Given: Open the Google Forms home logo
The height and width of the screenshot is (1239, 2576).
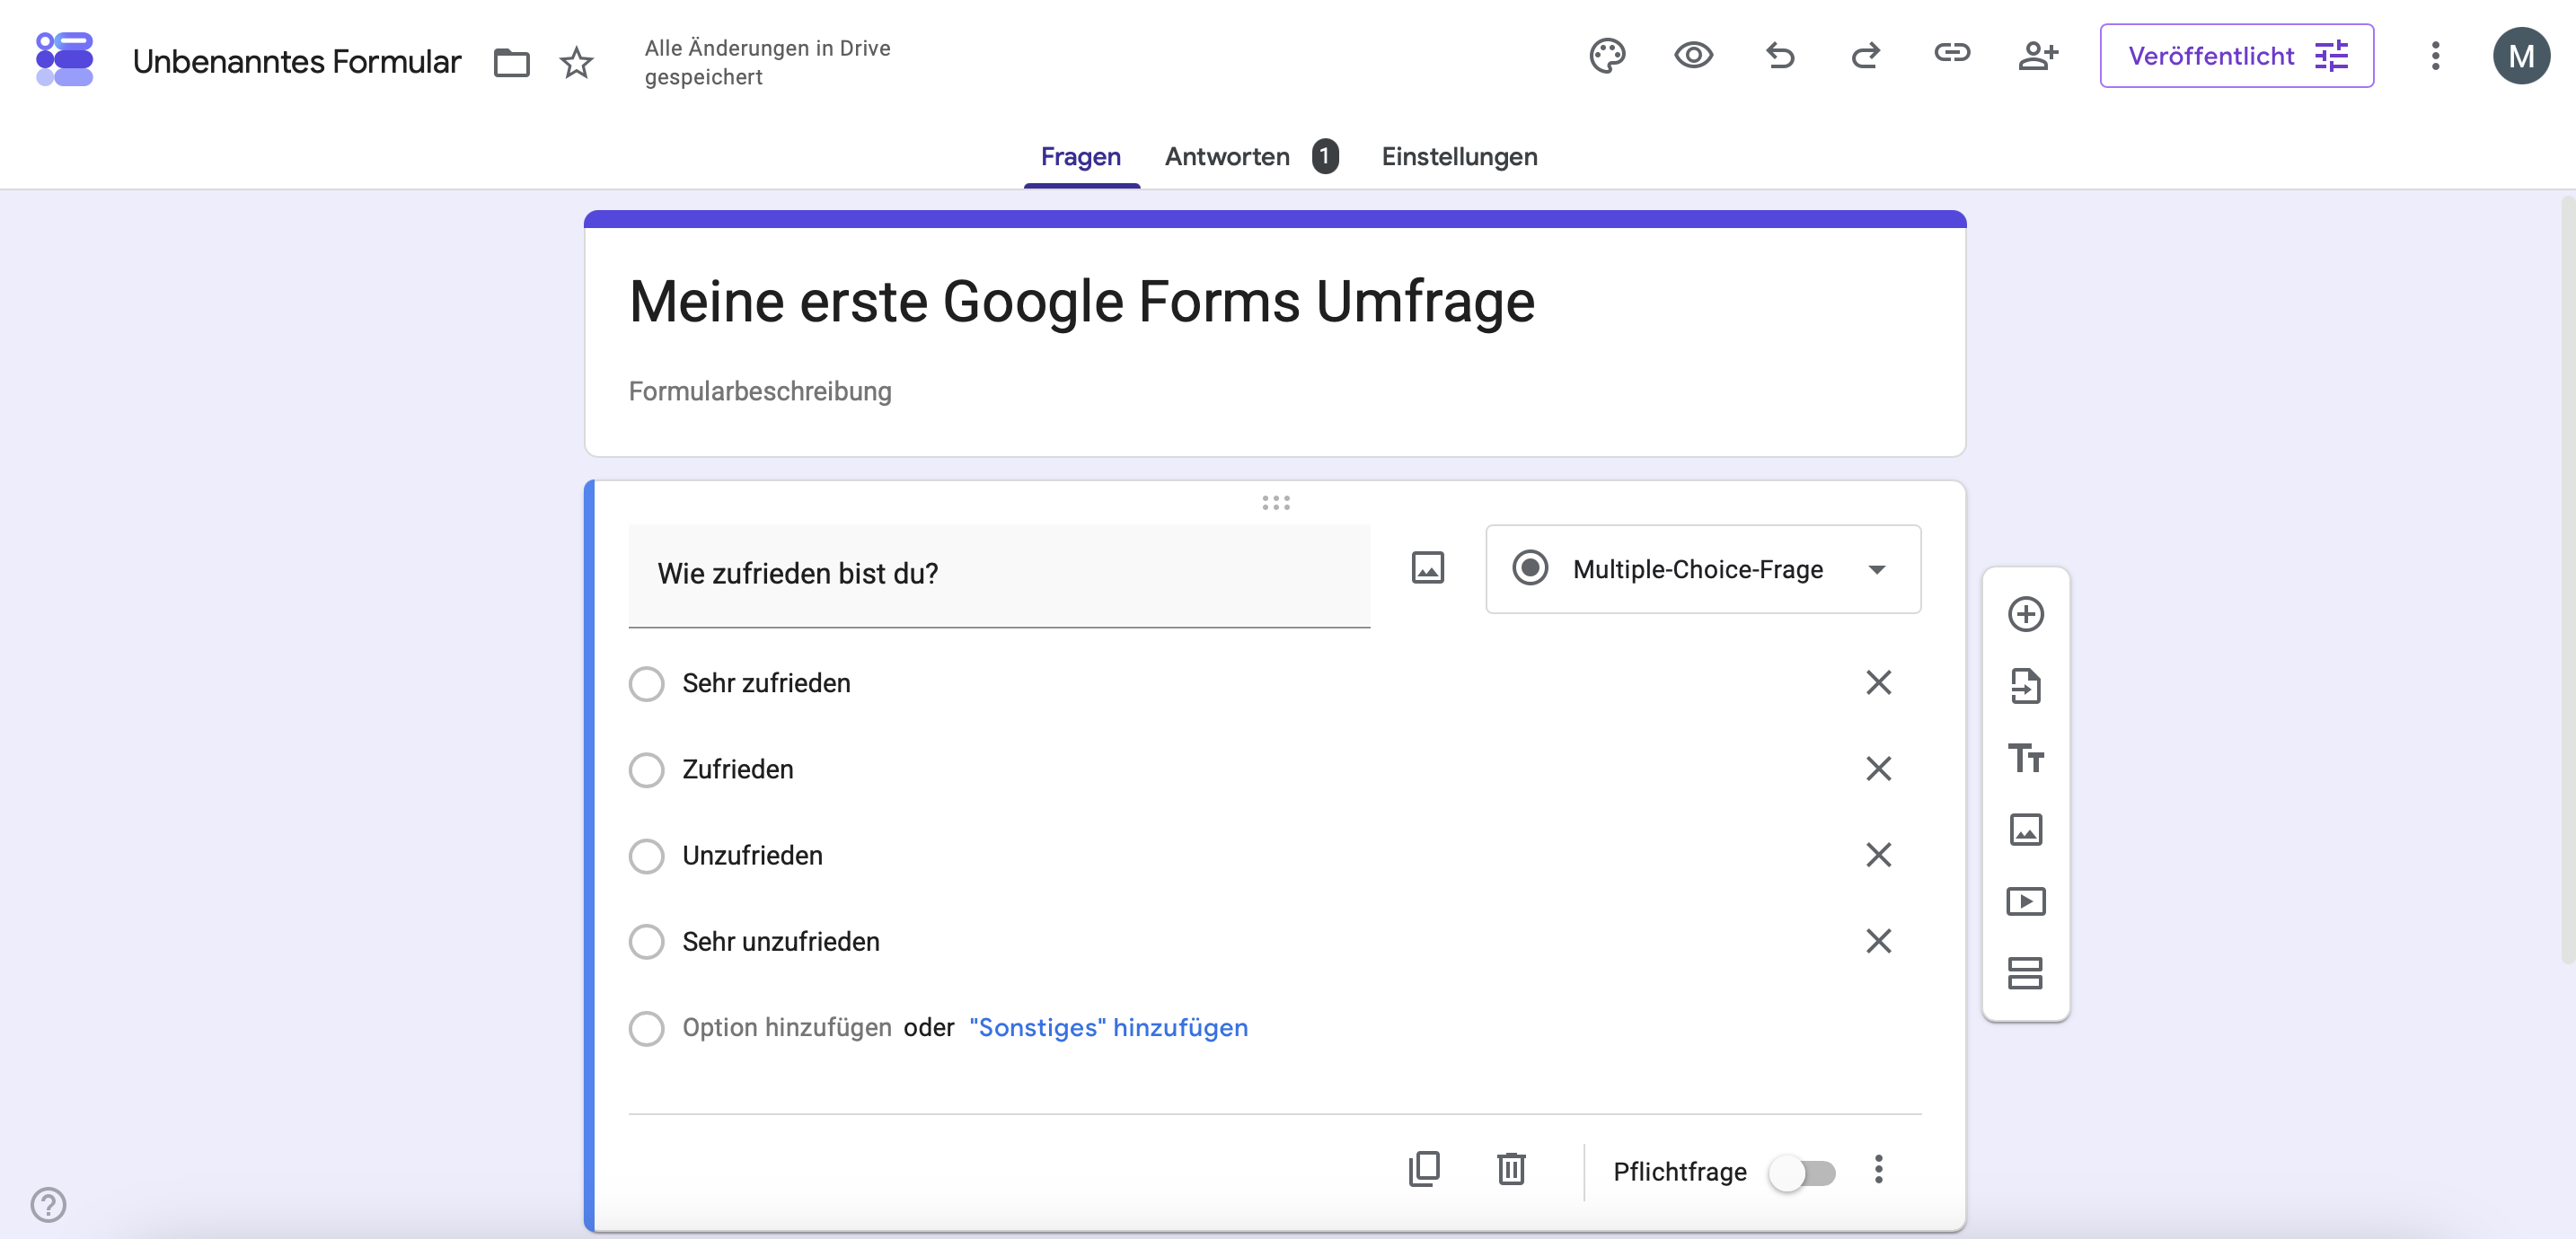Looking at the screenshot, I should point(64,59).
